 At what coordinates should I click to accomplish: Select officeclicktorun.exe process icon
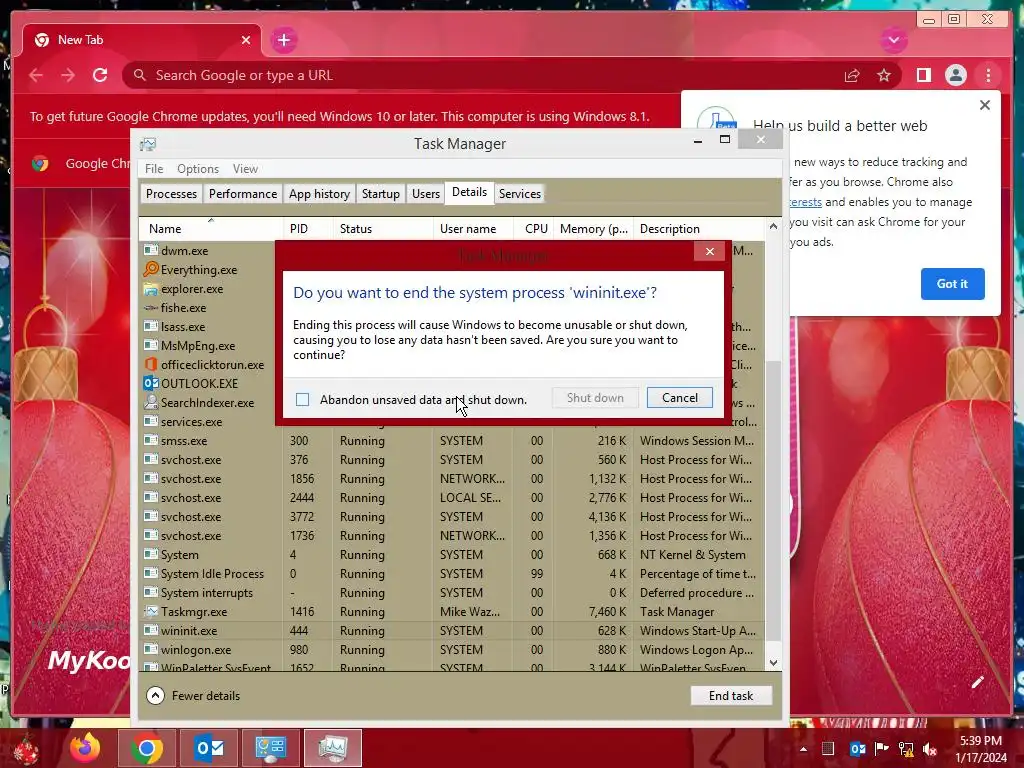point(151,364)
